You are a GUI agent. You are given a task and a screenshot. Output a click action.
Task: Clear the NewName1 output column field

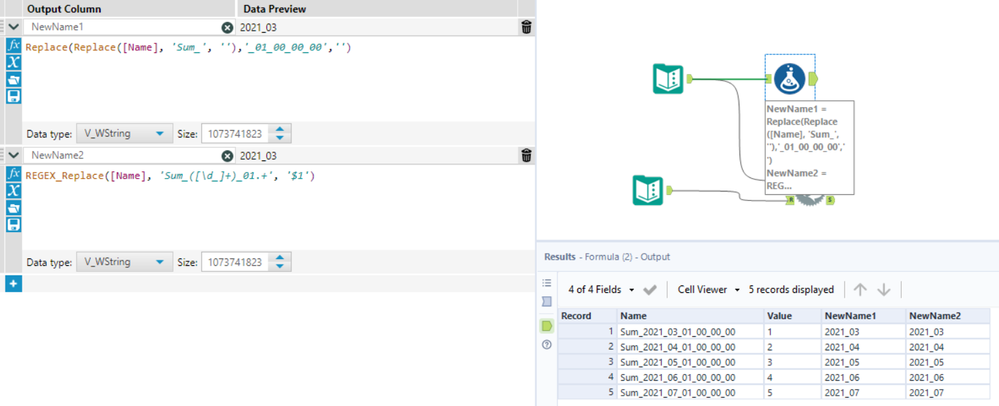click(227, 27)
